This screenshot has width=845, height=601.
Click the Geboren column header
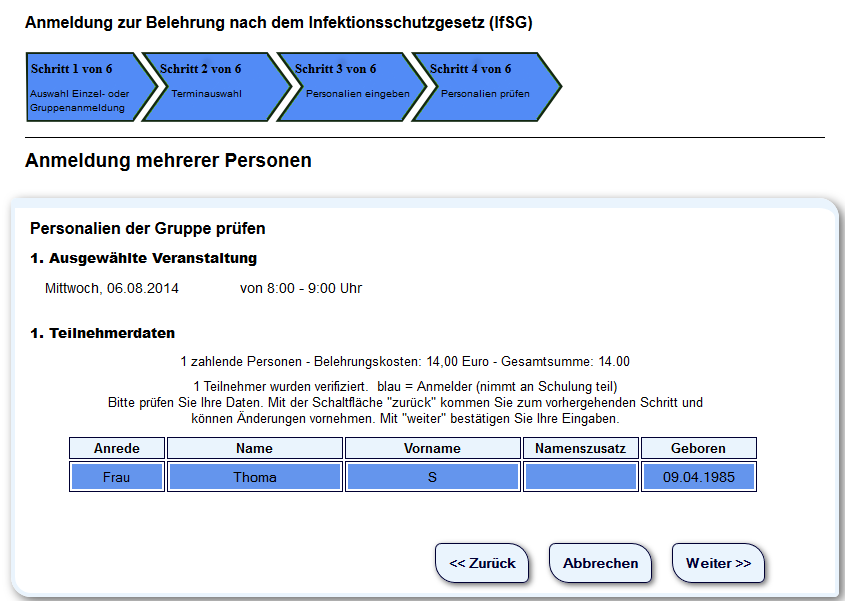pyautogui.click(x=698, y=448)
